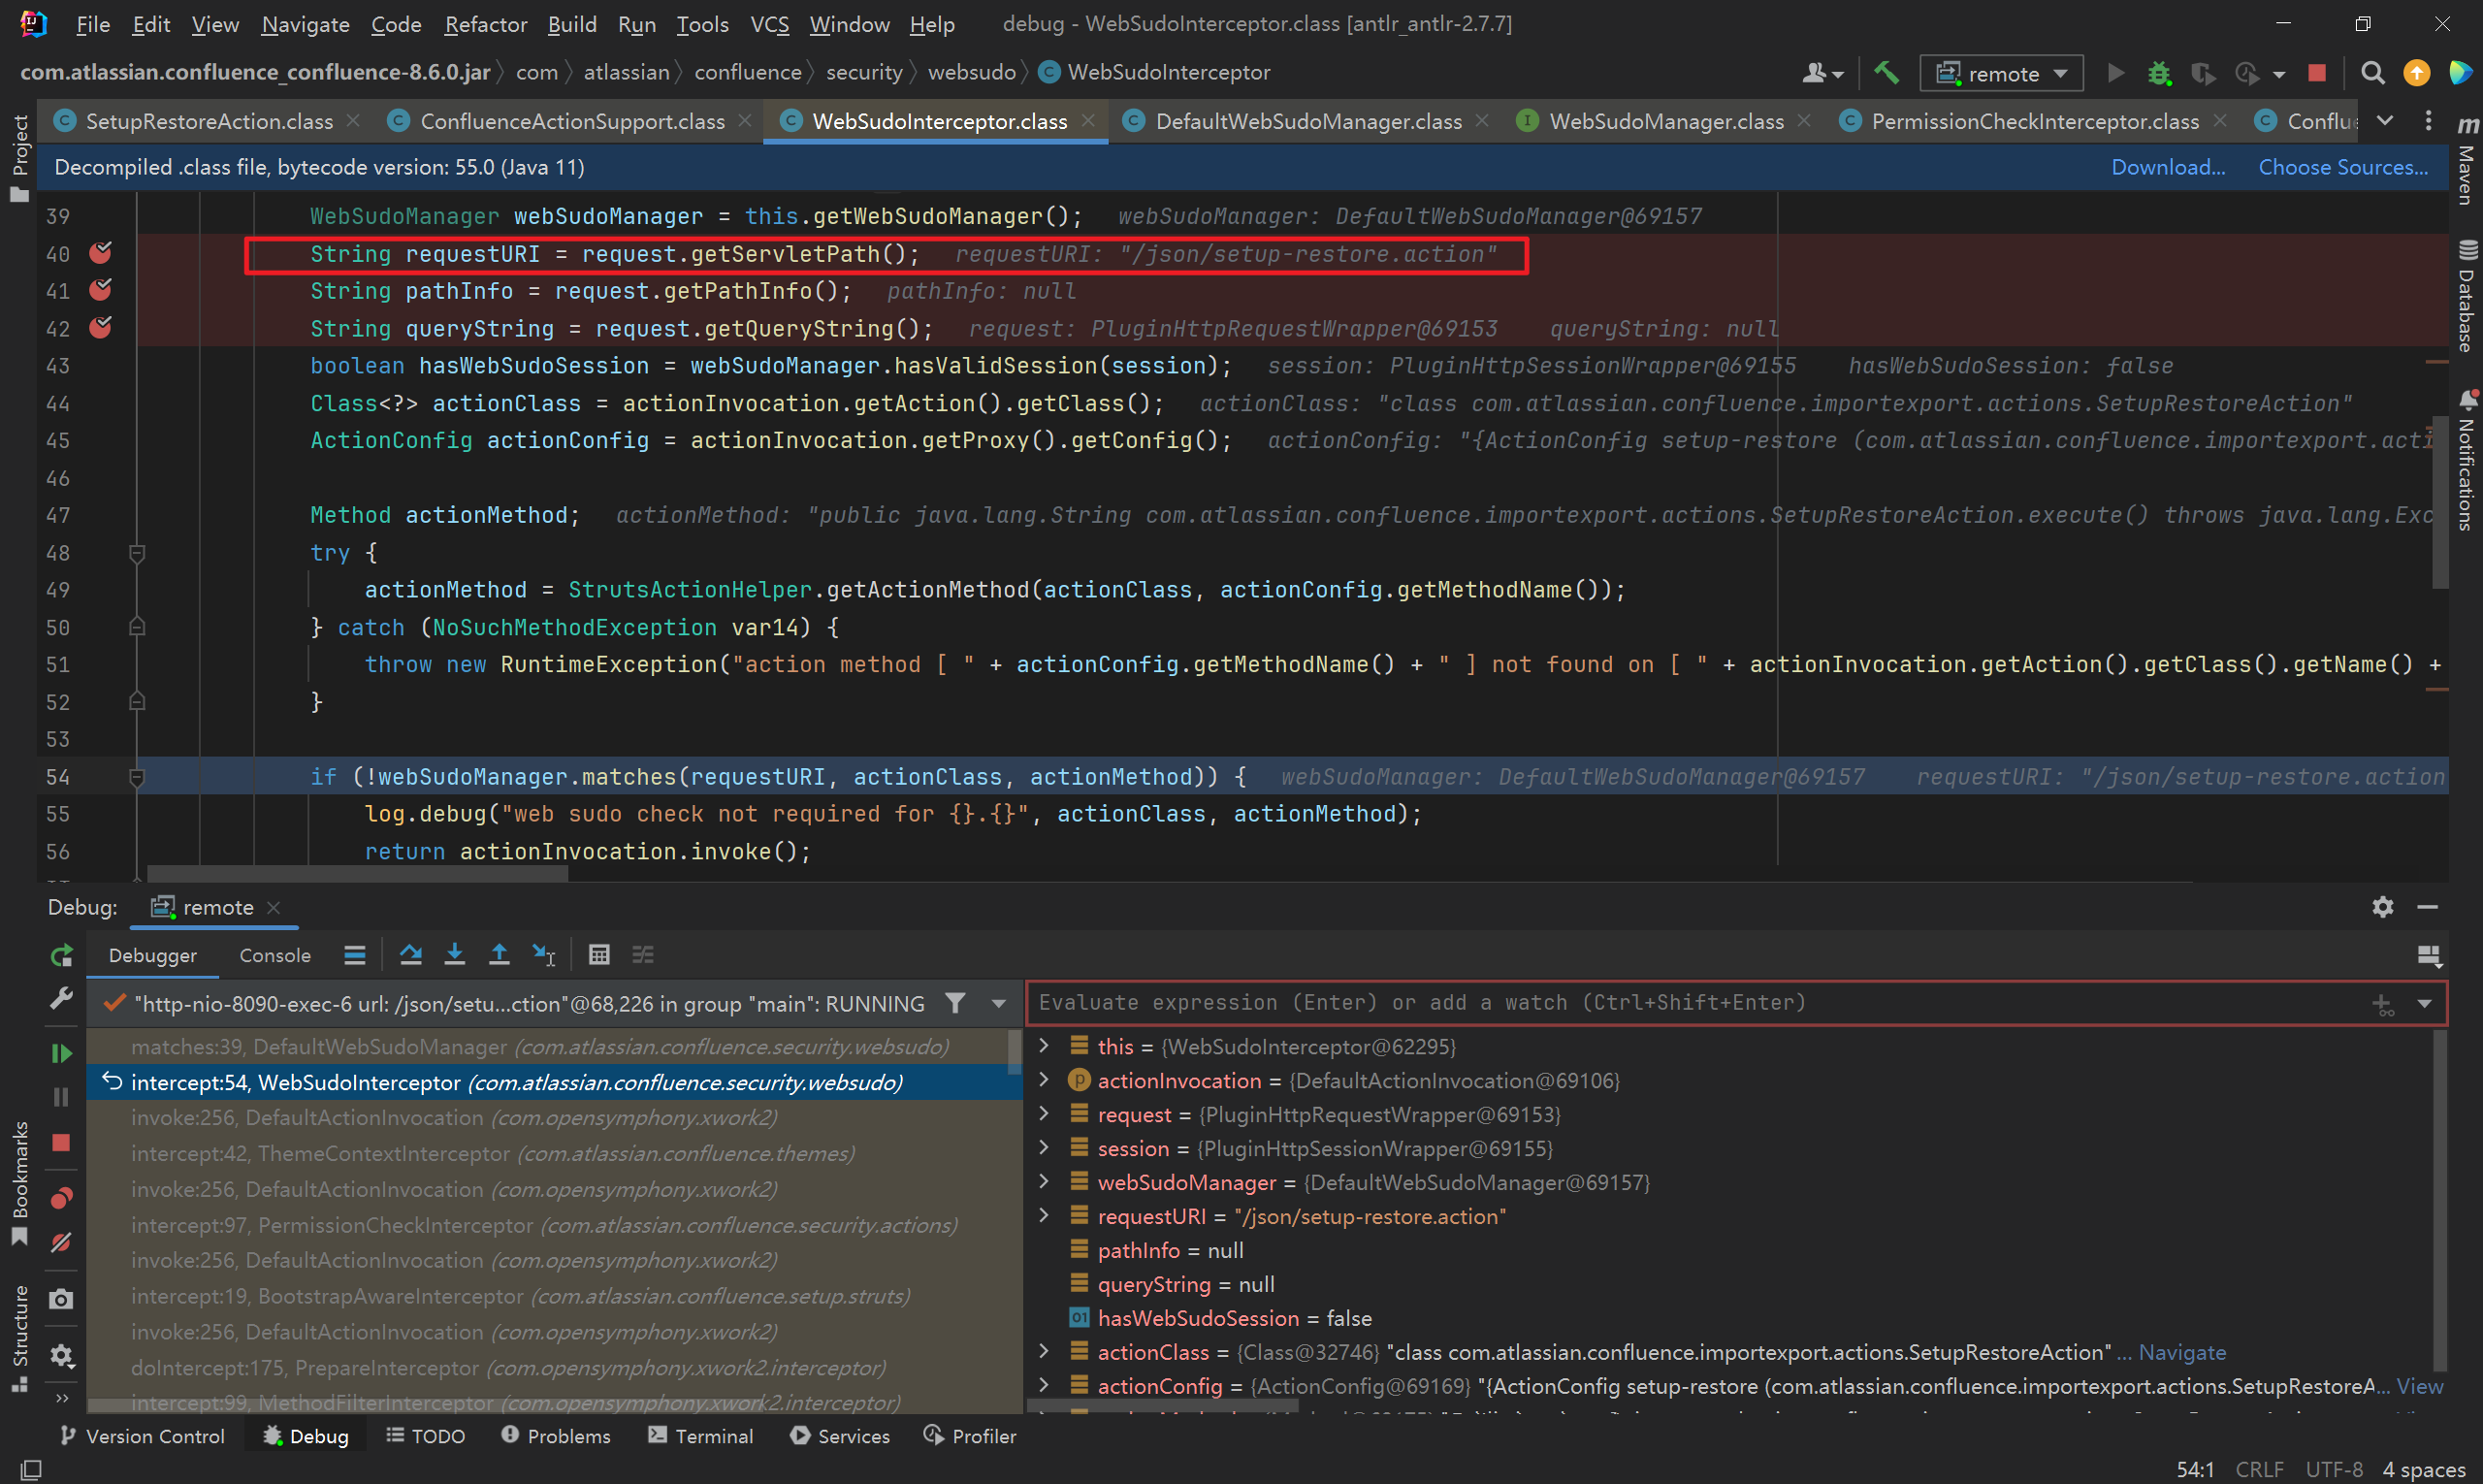Click the websudo breadcrumb segment
Screen dimensions: 2483x1484
point(971,72)
